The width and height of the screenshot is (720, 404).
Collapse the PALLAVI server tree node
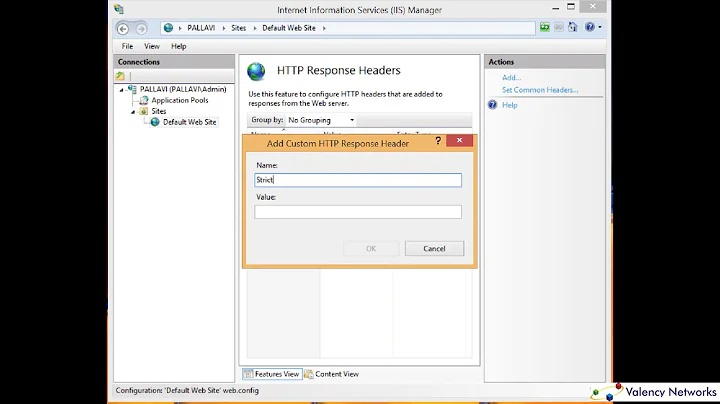(x=122, y=90)
